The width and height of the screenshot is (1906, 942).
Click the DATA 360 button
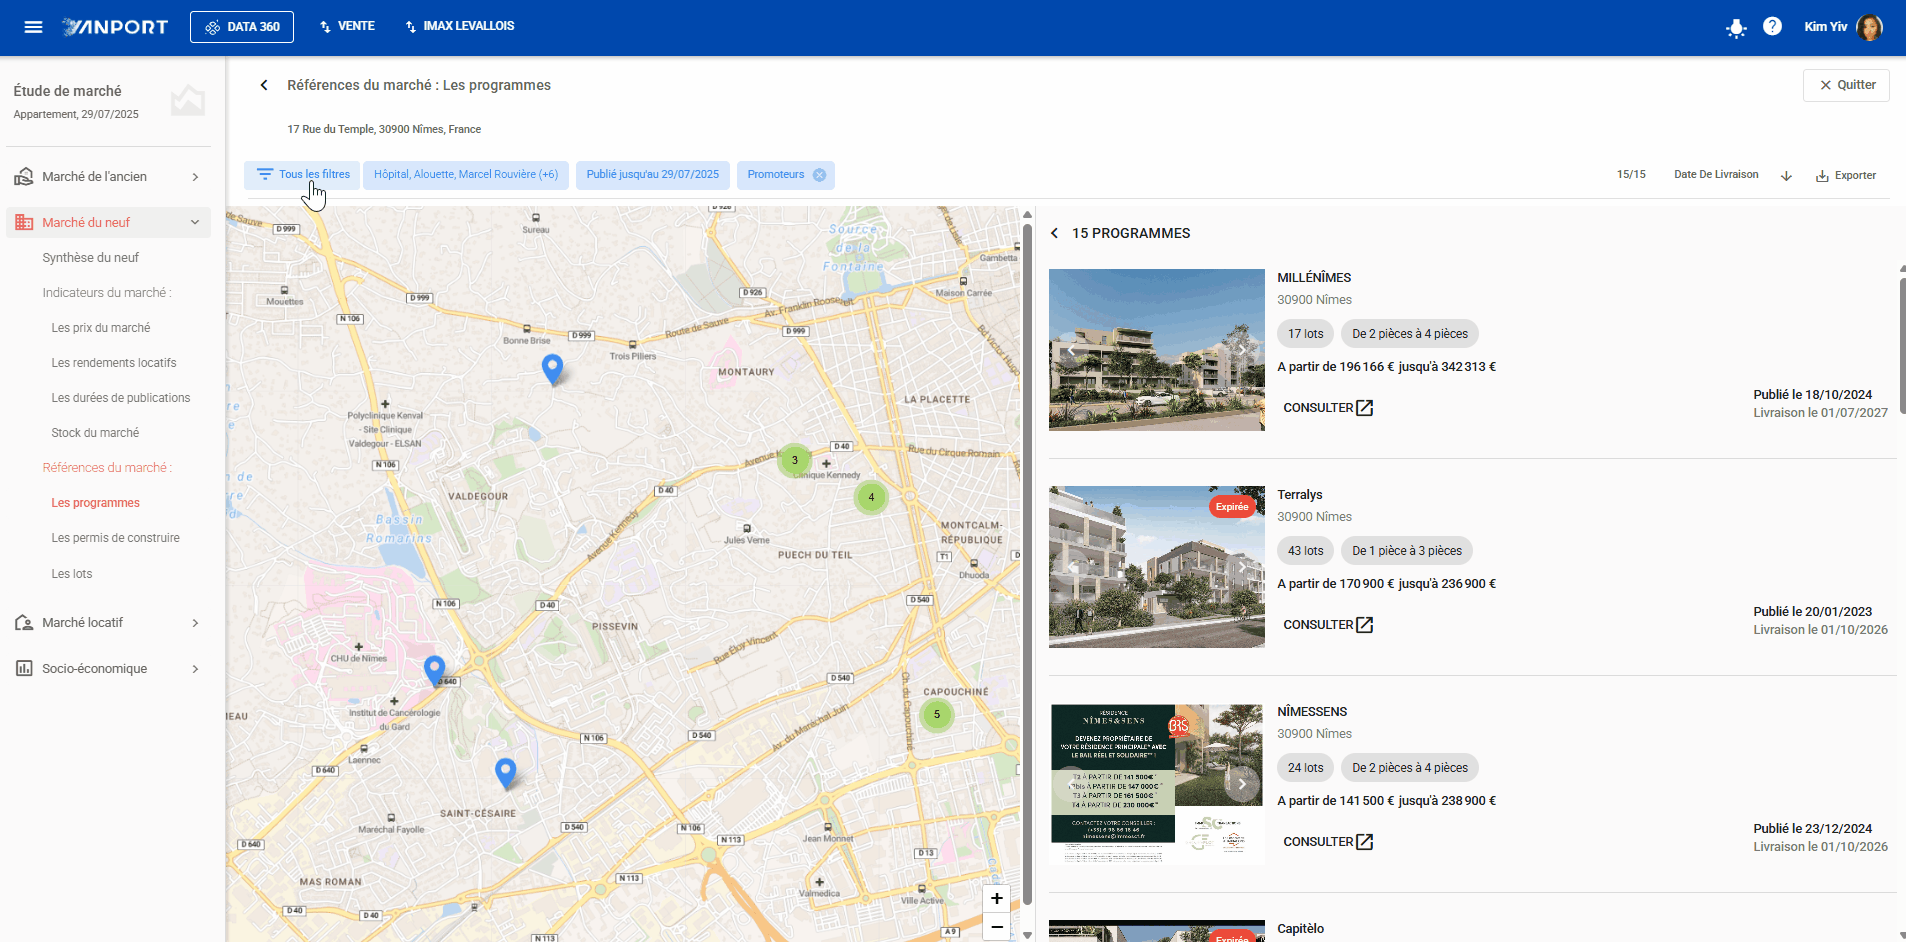point(242,27)
